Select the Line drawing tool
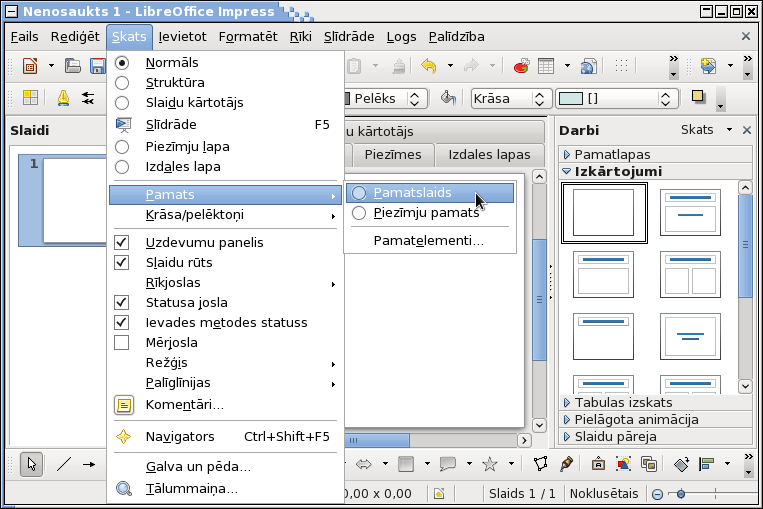Image resolution: width=763 pixels, height=509 pixels. click(64, 464)
